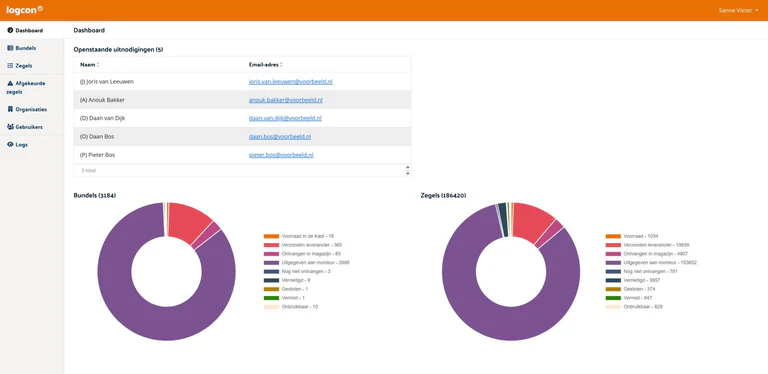Viewport: 768px width, 374px height.
Task: Toggle Zegels Uitgegeven aan monteur - 153852 legend
Action: [651, 262]
